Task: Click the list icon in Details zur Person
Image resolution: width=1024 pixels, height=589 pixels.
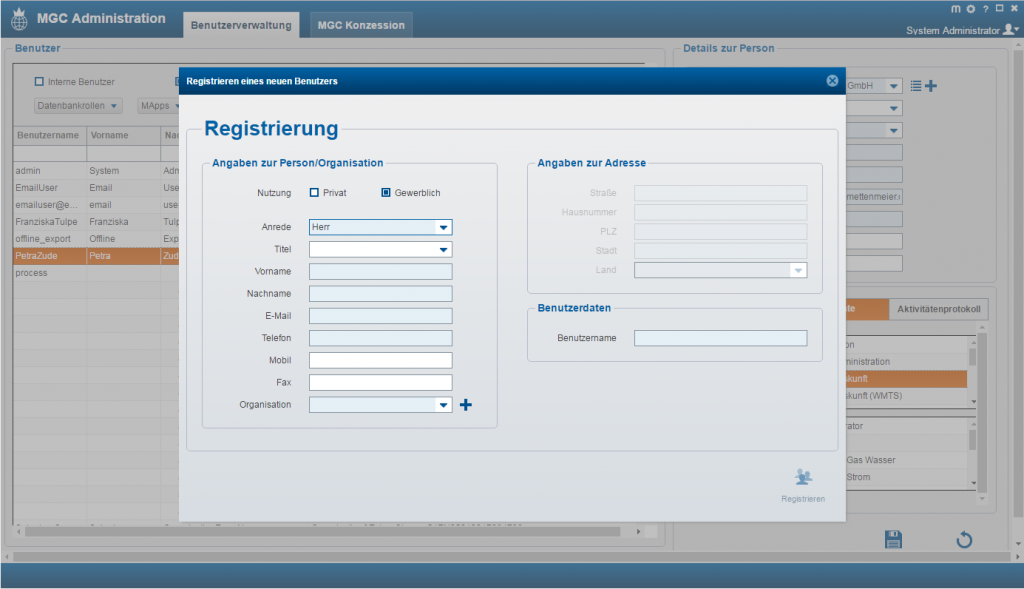Action: point(916,86)
